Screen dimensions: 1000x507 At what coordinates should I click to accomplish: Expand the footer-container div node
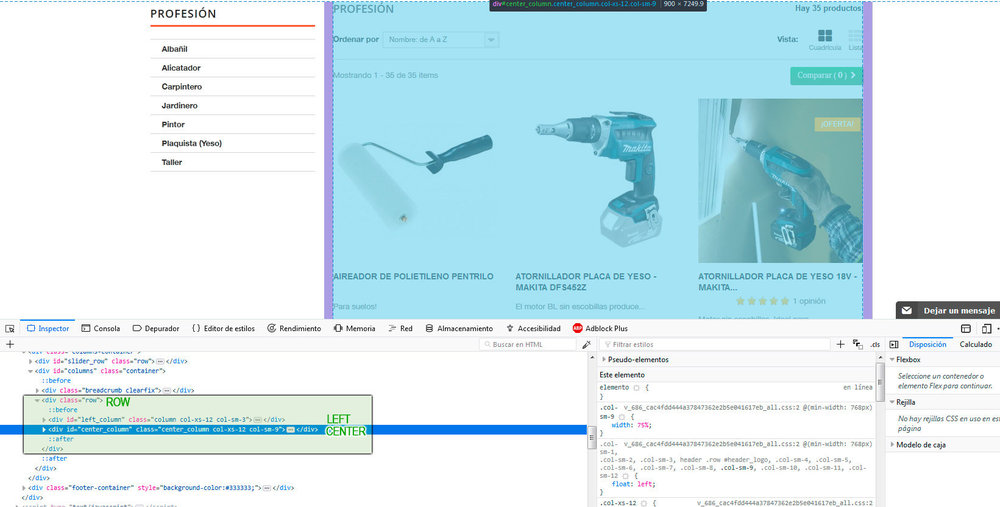pyautogui.click(x=24, y=488)
